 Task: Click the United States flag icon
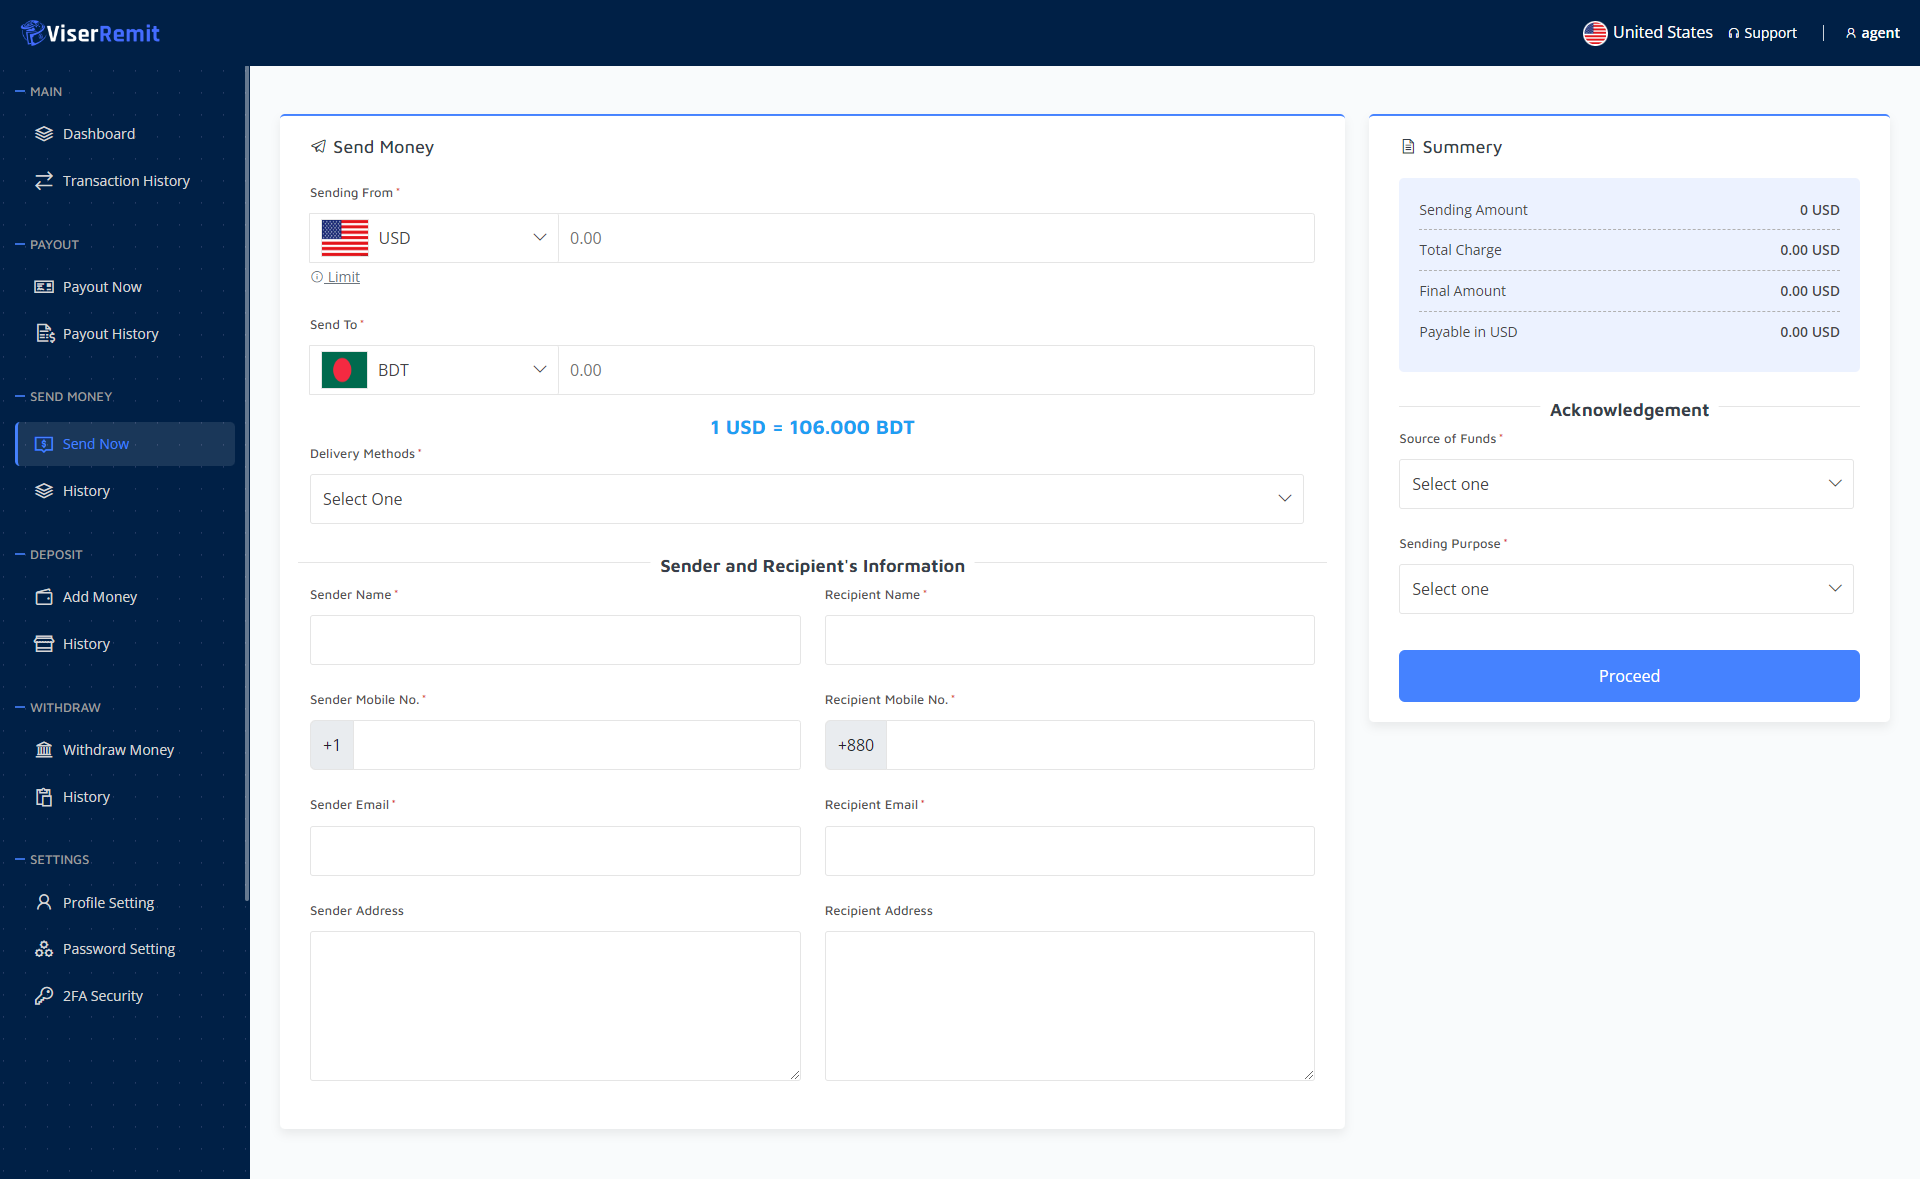click(x=1595, y=33)
